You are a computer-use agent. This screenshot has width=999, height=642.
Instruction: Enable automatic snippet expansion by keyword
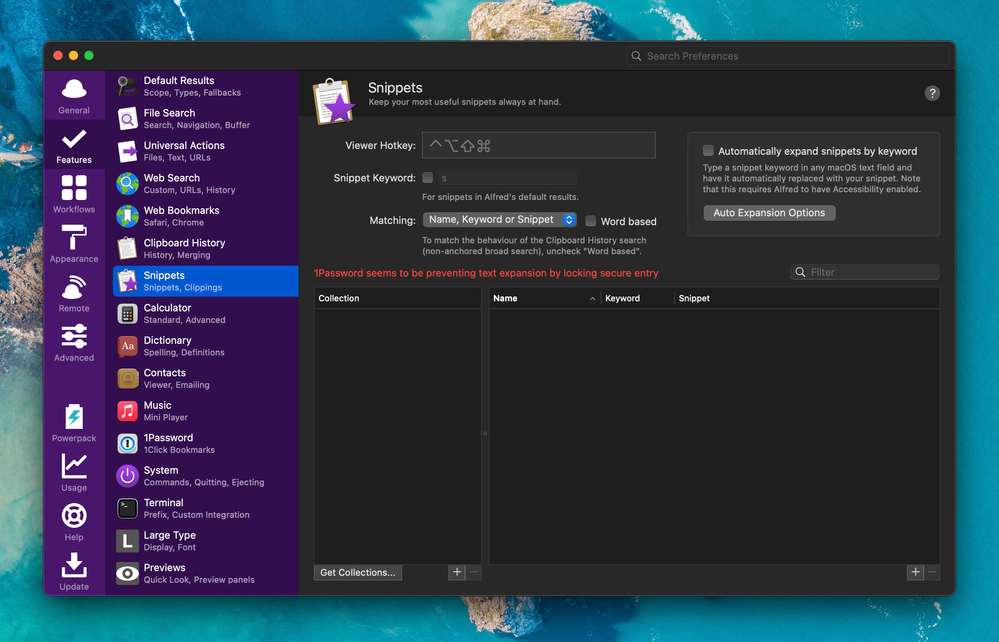point(708,151)
